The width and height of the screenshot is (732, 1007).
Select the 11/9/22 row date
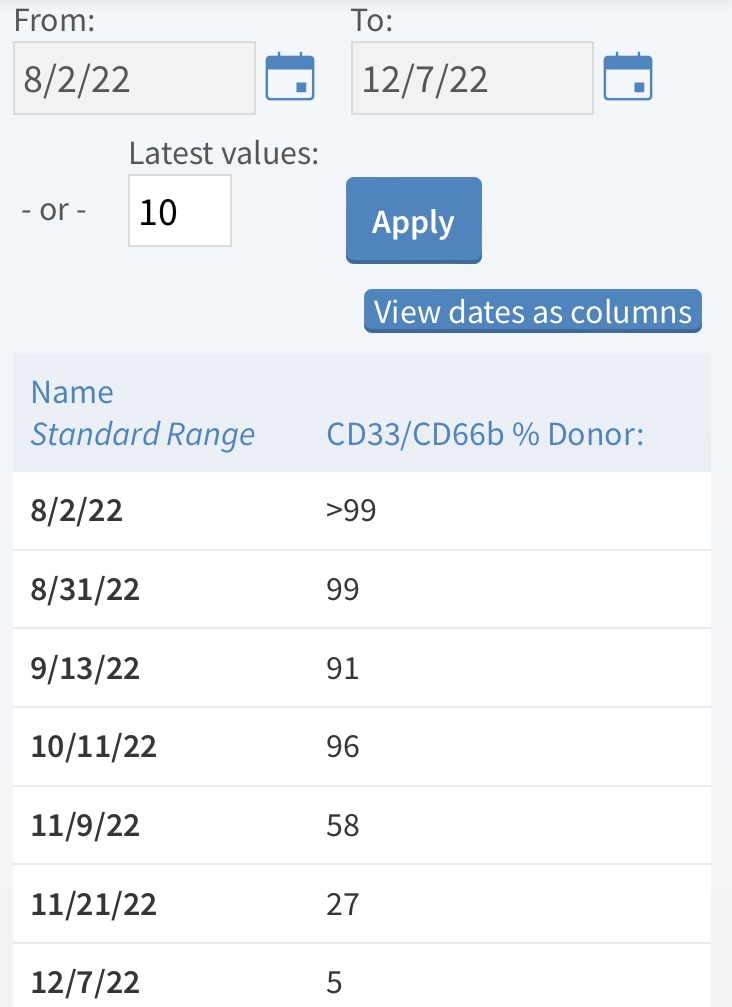(85, 826)
